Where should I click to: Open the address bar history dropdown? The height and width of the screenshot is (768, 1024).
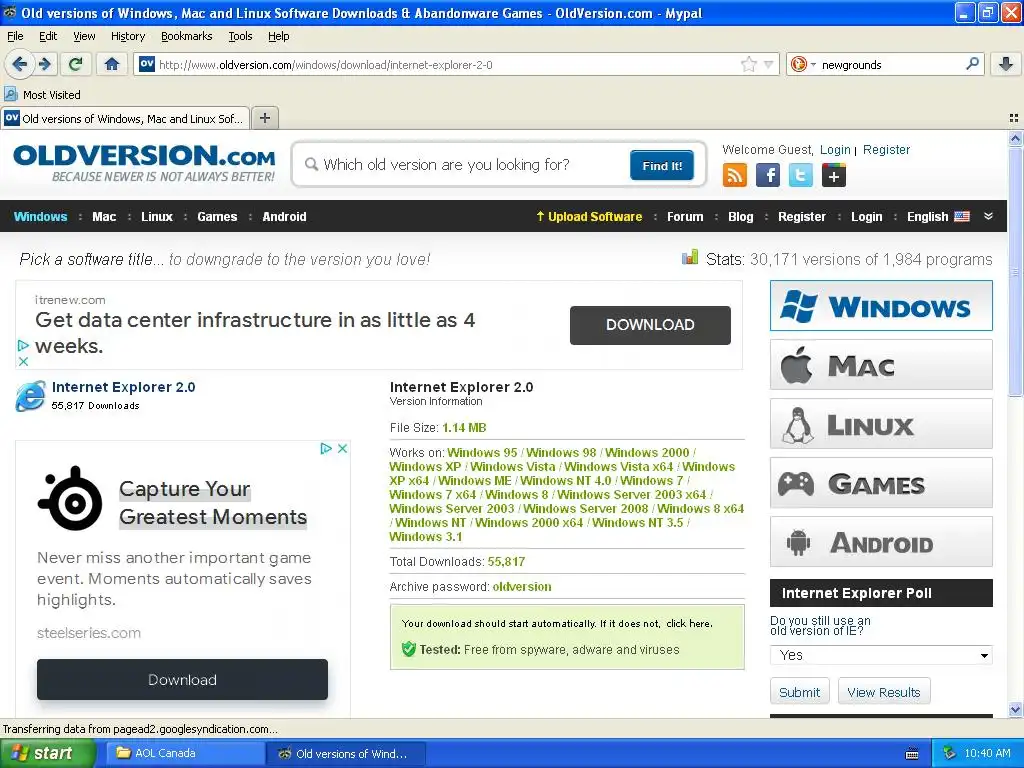(769, 64)
